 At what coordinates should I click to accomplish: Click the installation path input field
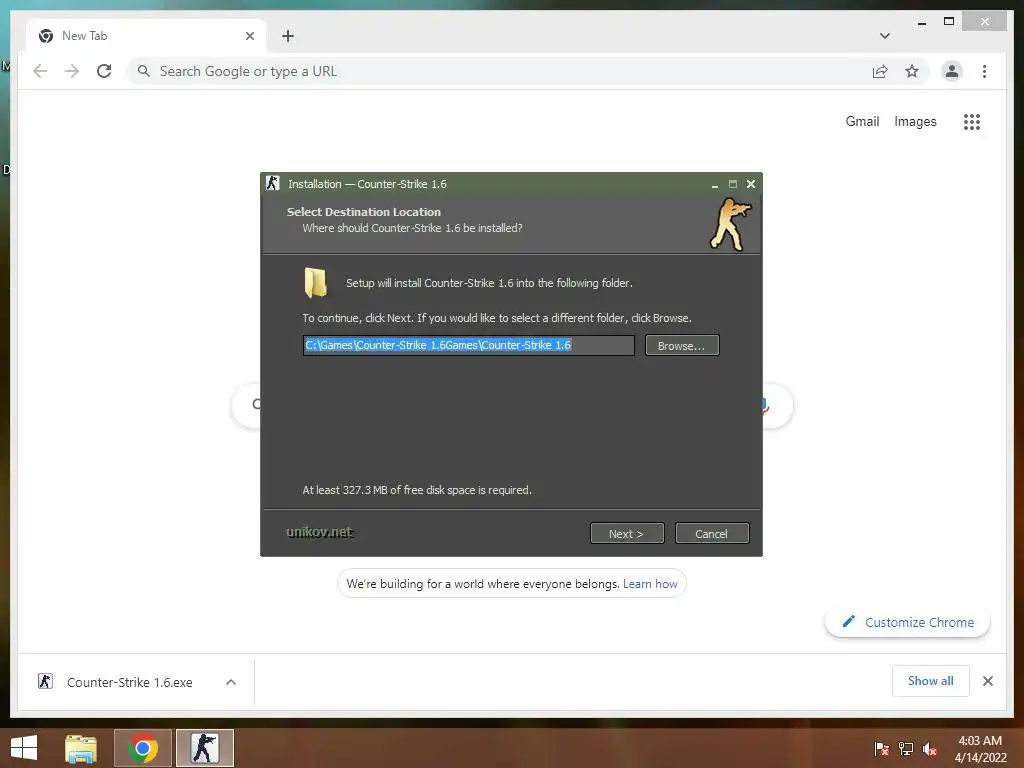point(468,345)
